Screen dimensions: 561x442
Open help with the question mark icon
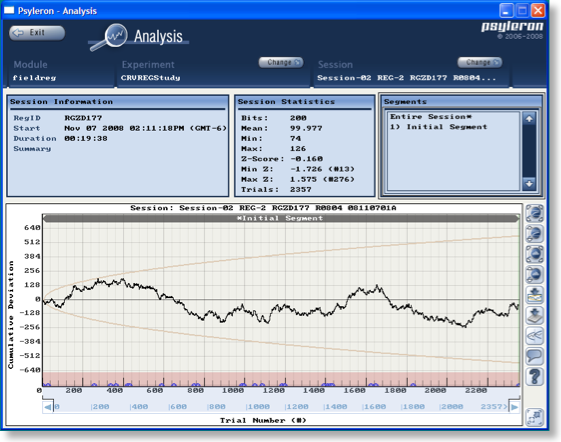pyautogui.click(x=535, y=377)
